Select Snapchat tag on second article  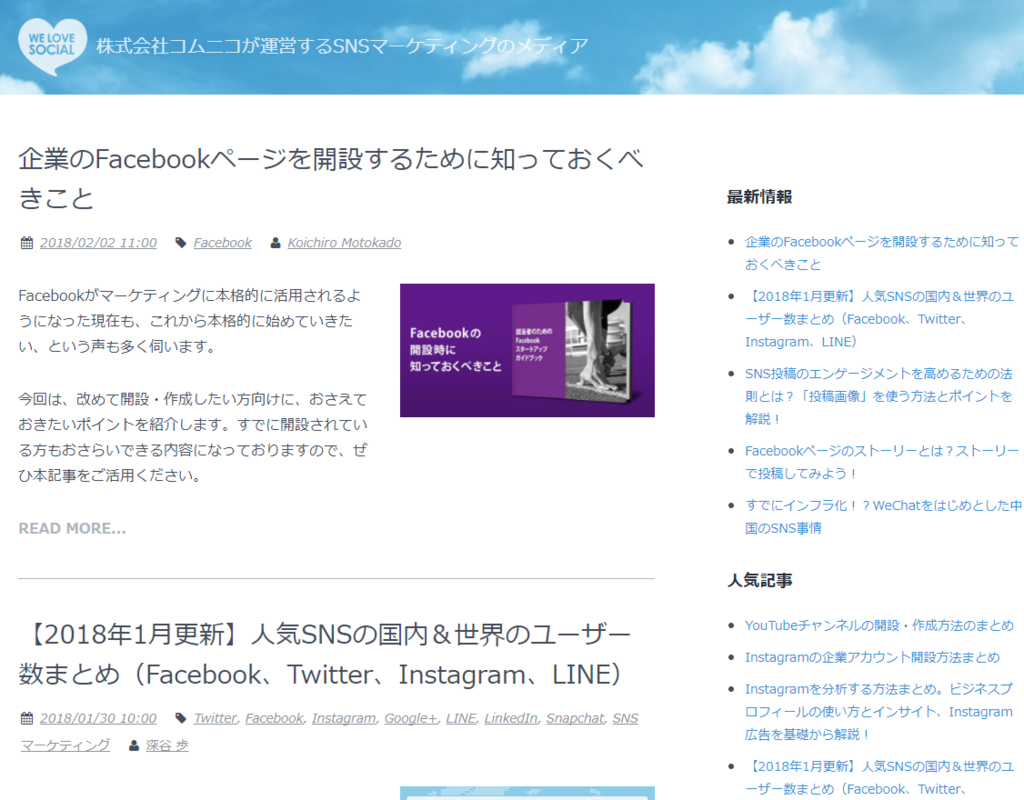click(x=575, y=718)
